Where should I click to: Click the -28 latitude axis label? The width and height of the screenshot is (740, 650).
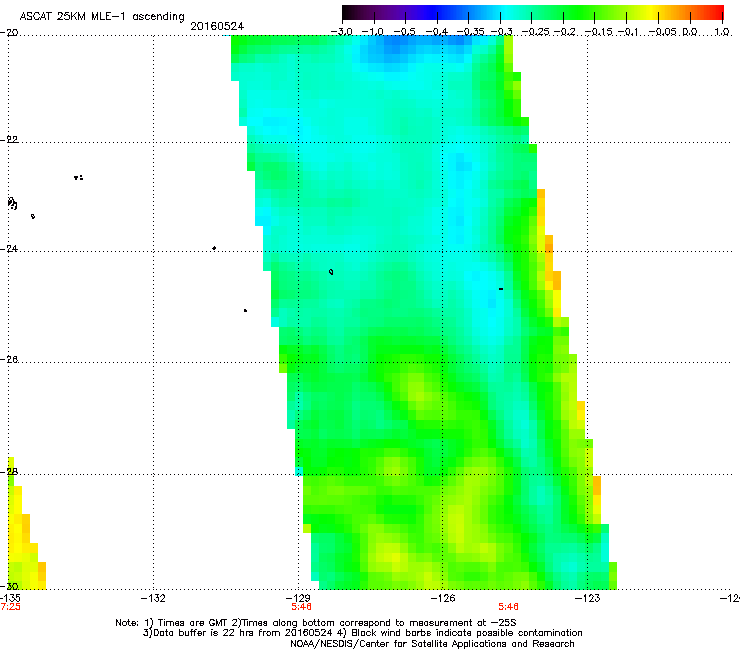[9, 472]
